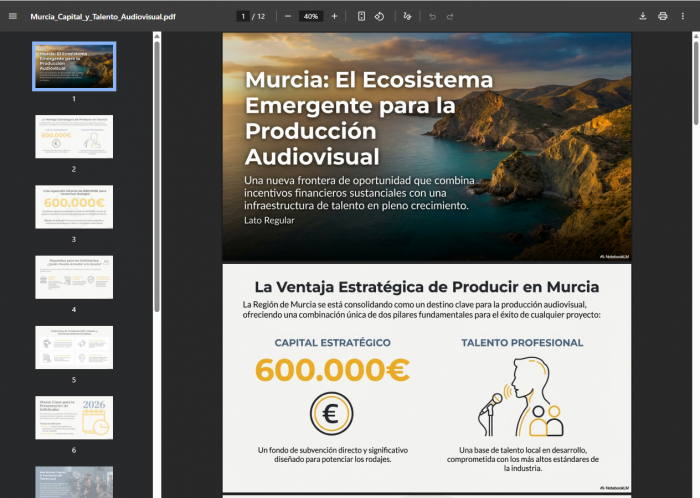700x498 pixels.
Task: Open the annotation draw tool
Action: pos(407,16)
